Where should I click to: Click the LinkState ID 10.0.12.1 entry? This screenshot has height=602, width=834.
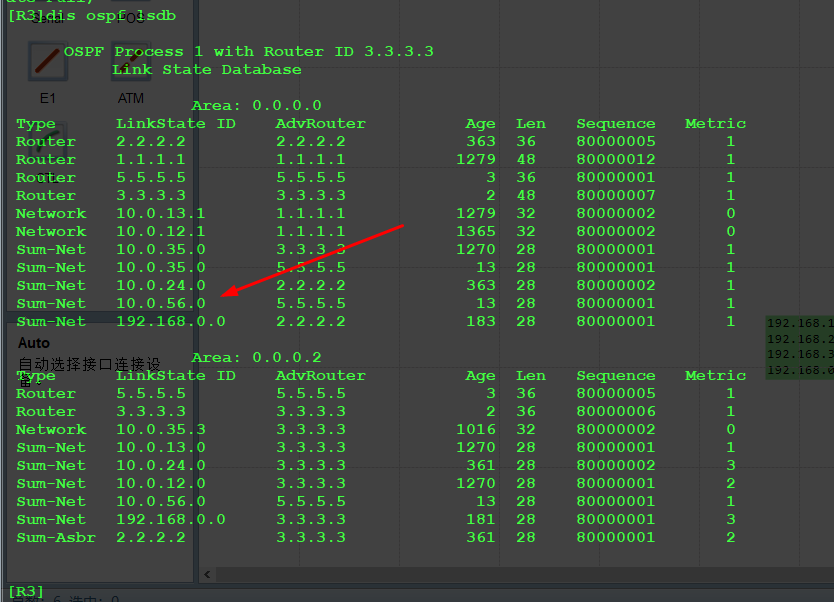click(161, 231)
